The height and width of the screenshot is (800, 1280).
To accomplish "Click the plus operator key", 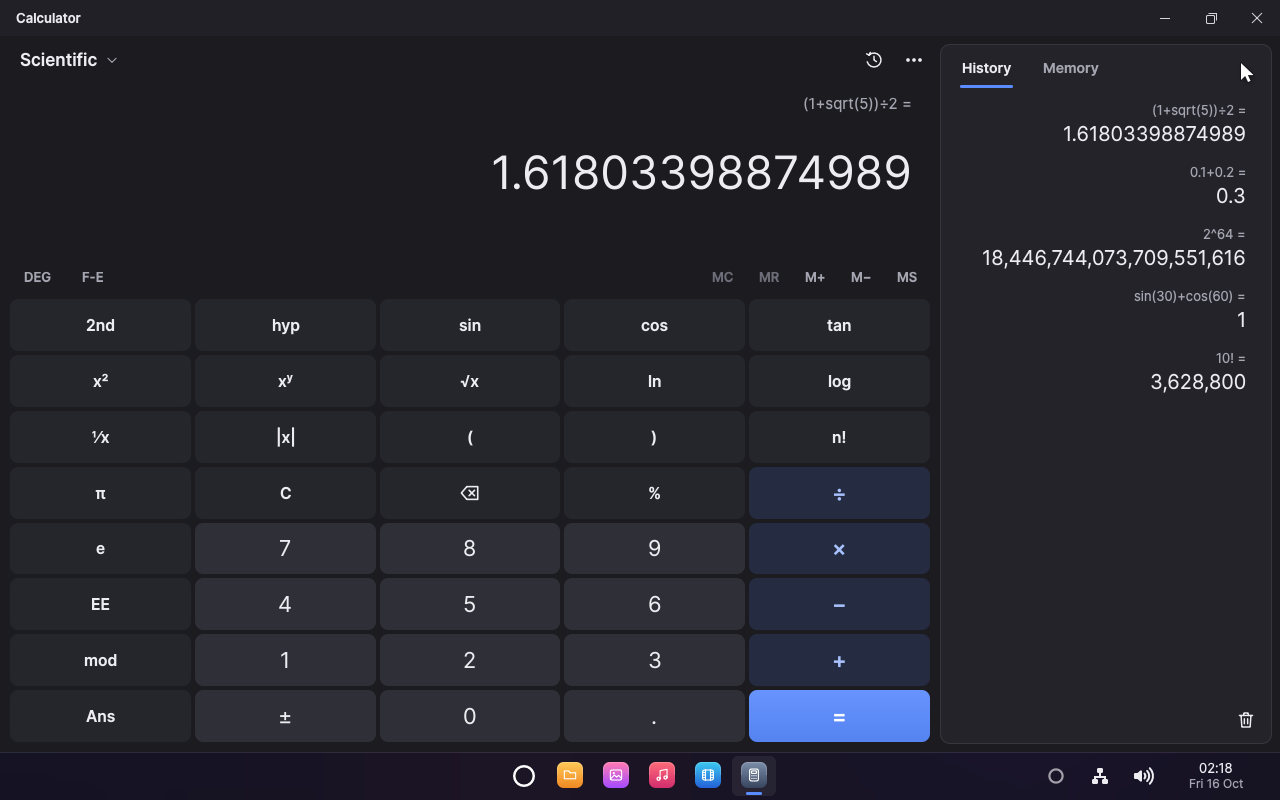I will click(839, 661).
